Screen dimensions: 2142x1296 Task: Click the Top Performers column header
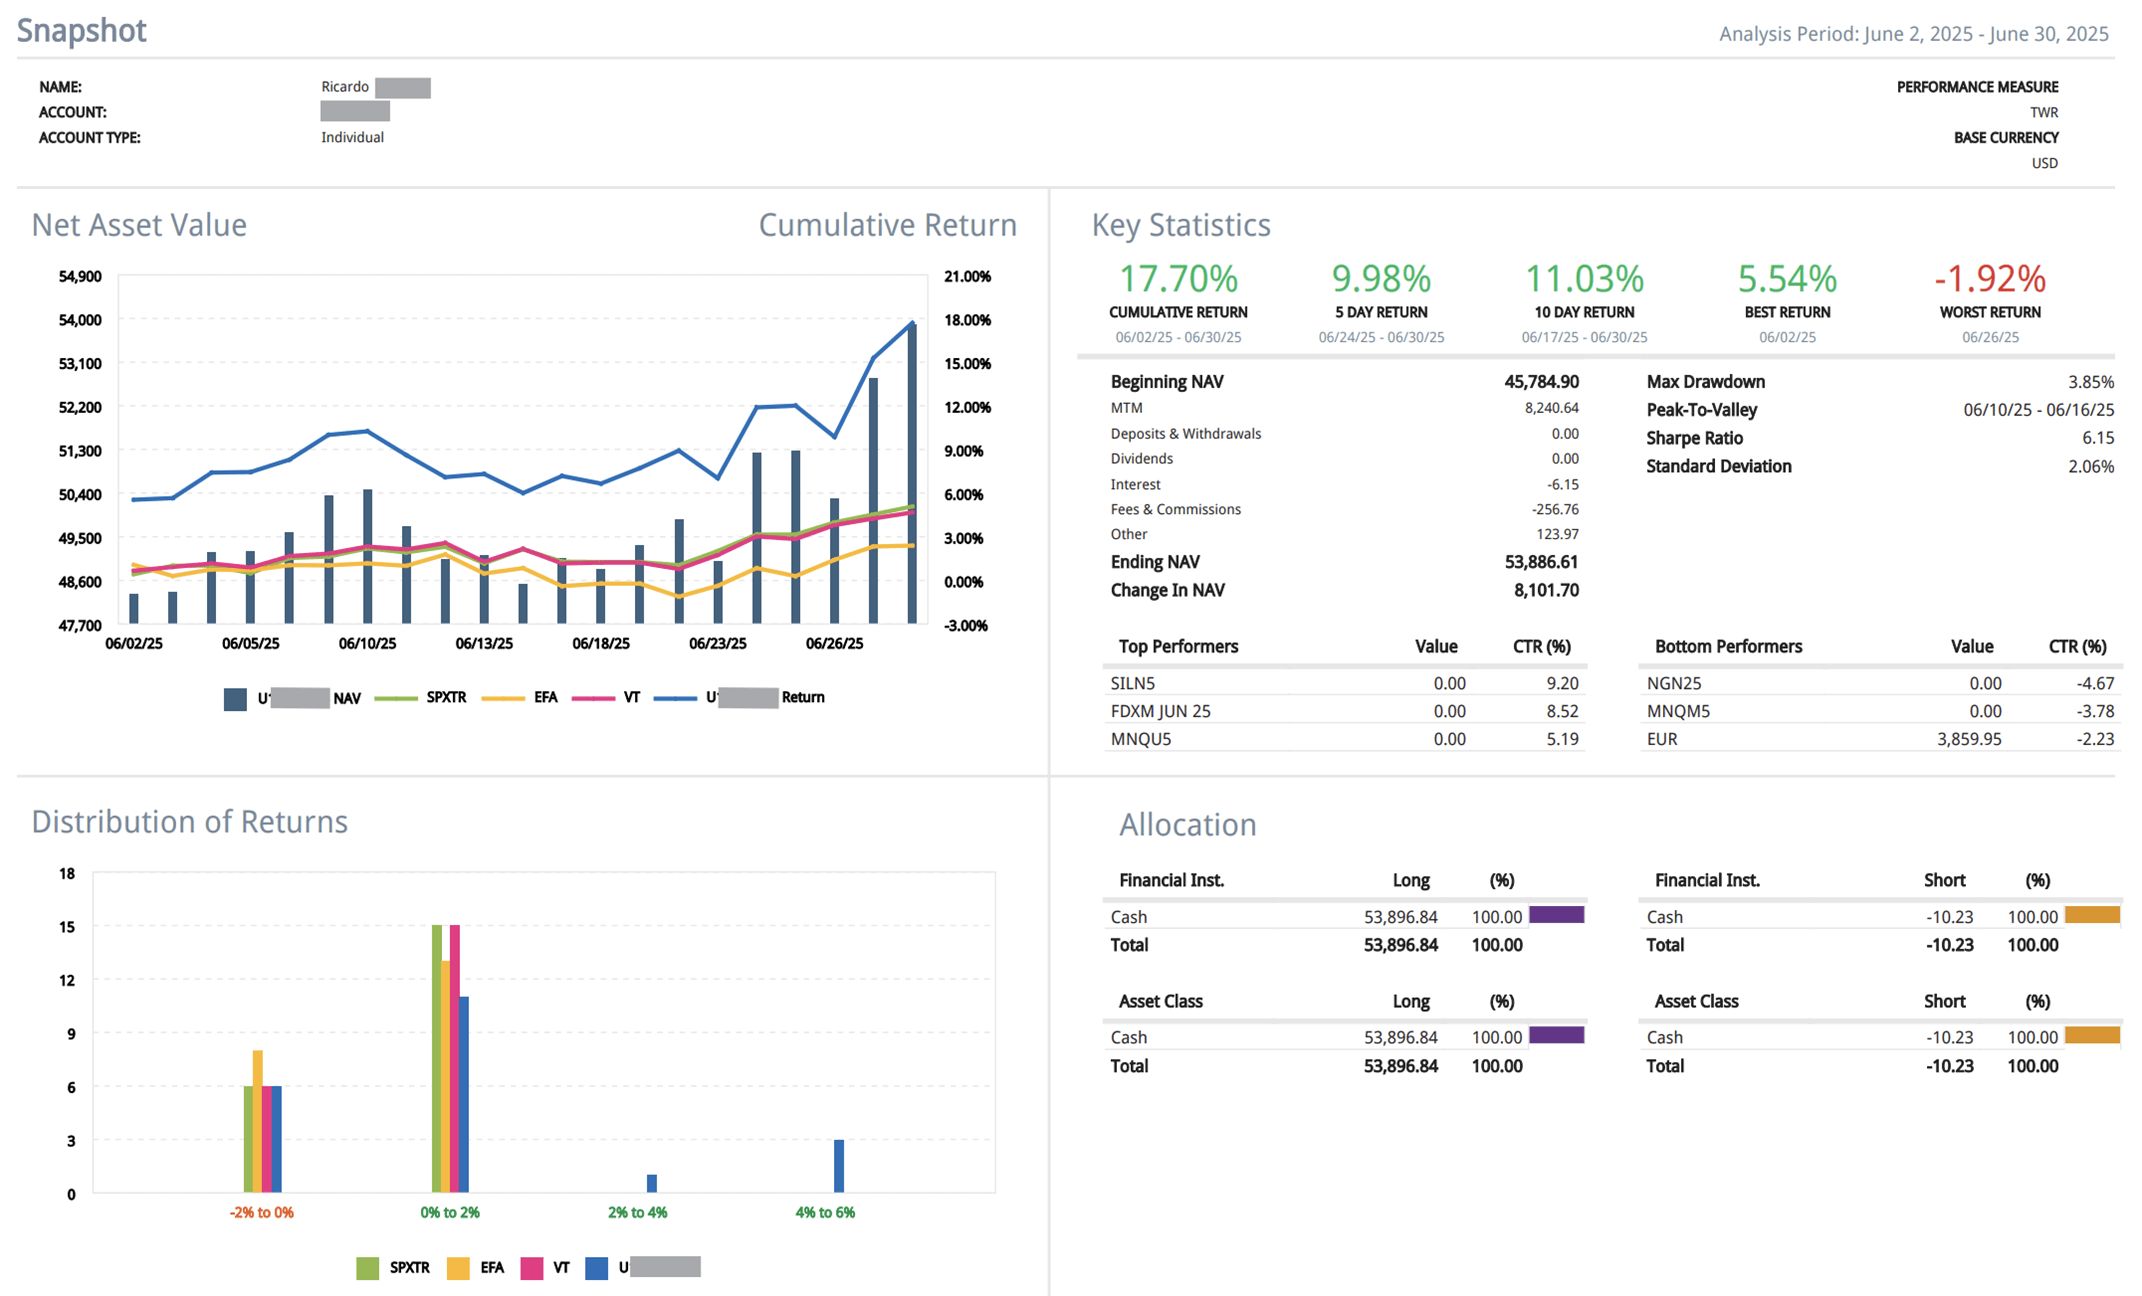(x=1178, y=646)
